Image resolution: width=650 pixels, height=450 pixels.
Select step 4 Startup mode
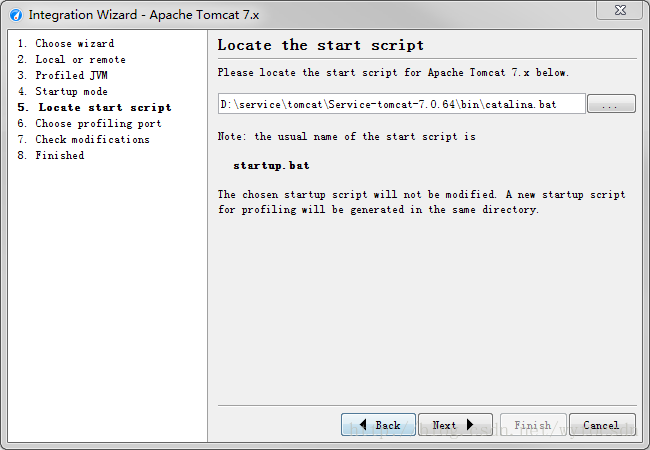[x=63, y=92]
